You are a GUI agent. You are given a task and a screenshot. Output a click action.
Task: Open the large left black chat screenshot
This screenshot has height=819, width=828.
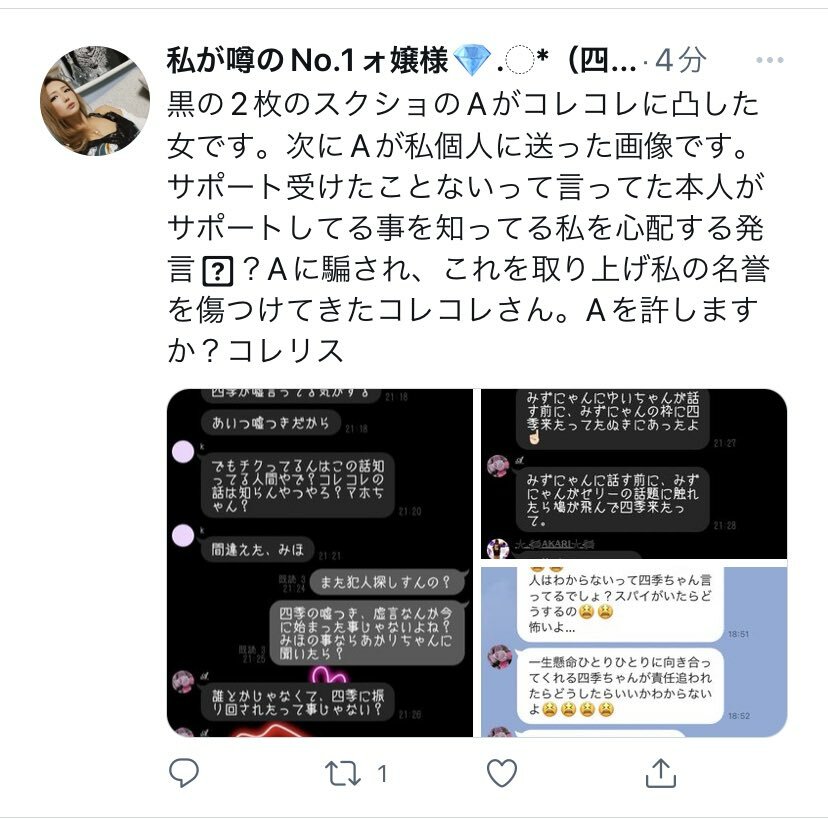(320, 563)
